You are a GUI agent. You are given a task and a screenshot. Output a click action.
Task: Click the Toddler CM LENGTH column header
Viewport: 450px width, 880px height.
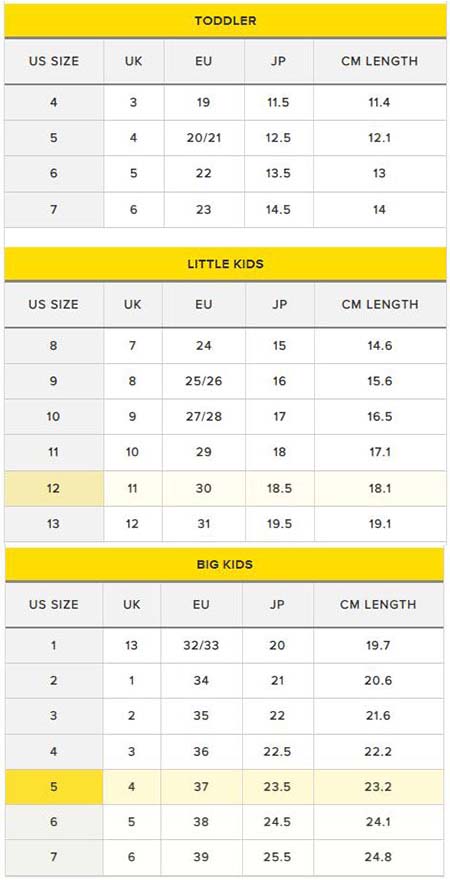[380, 61]
